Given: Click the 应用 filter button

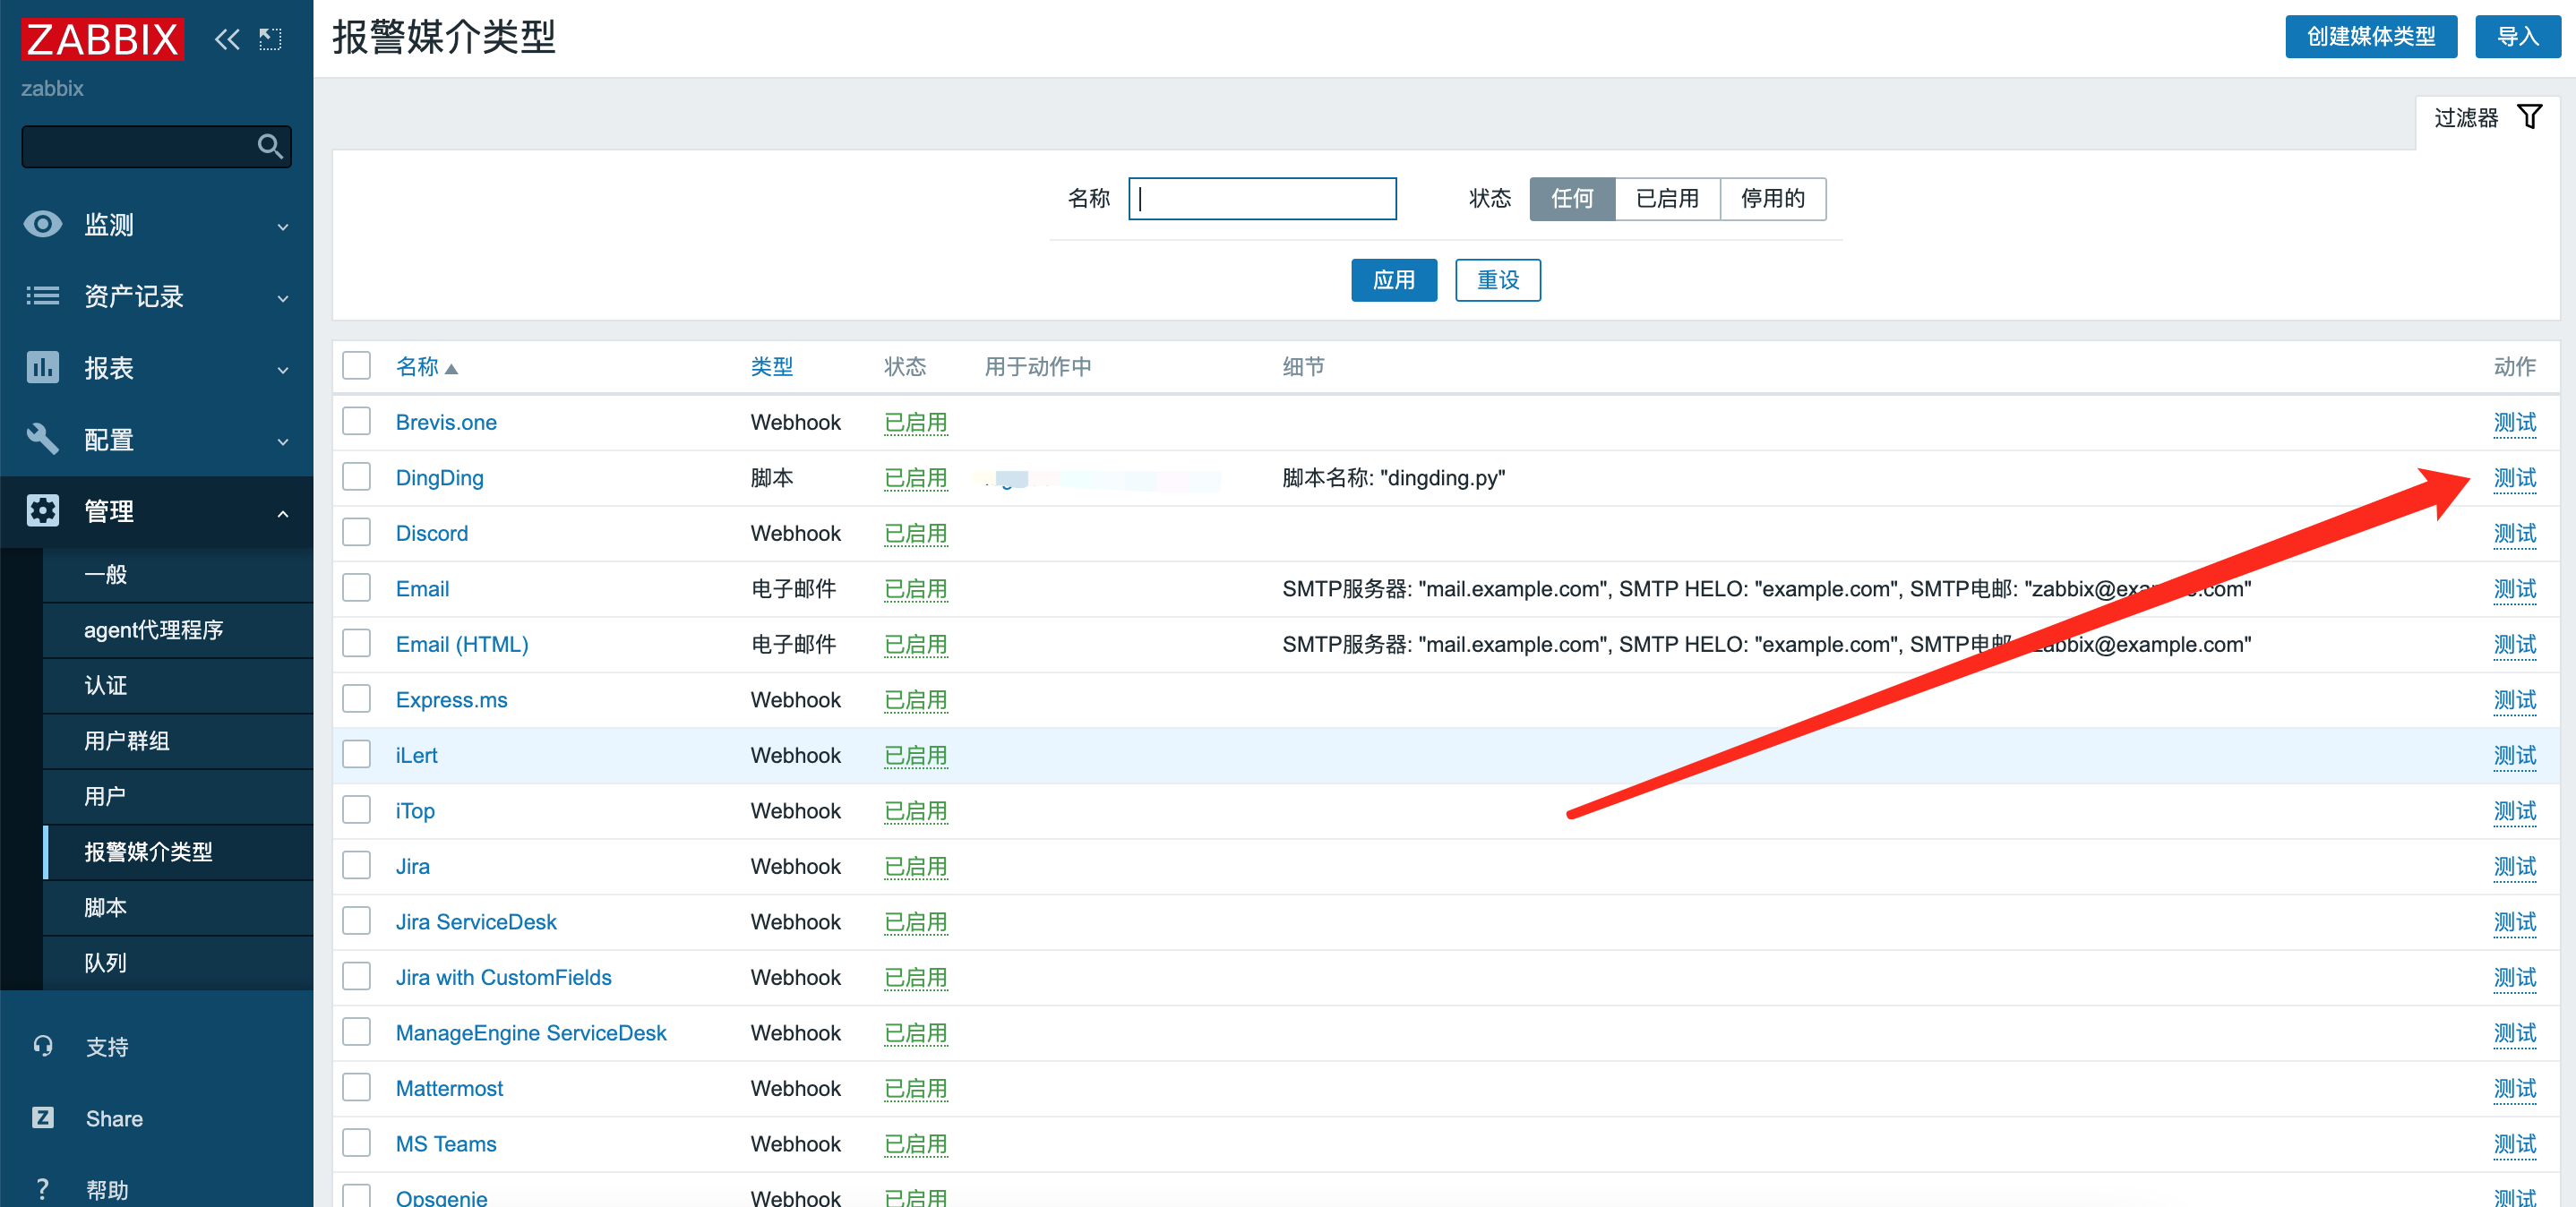Looking at the screenshot, I should click(1393, 280).
